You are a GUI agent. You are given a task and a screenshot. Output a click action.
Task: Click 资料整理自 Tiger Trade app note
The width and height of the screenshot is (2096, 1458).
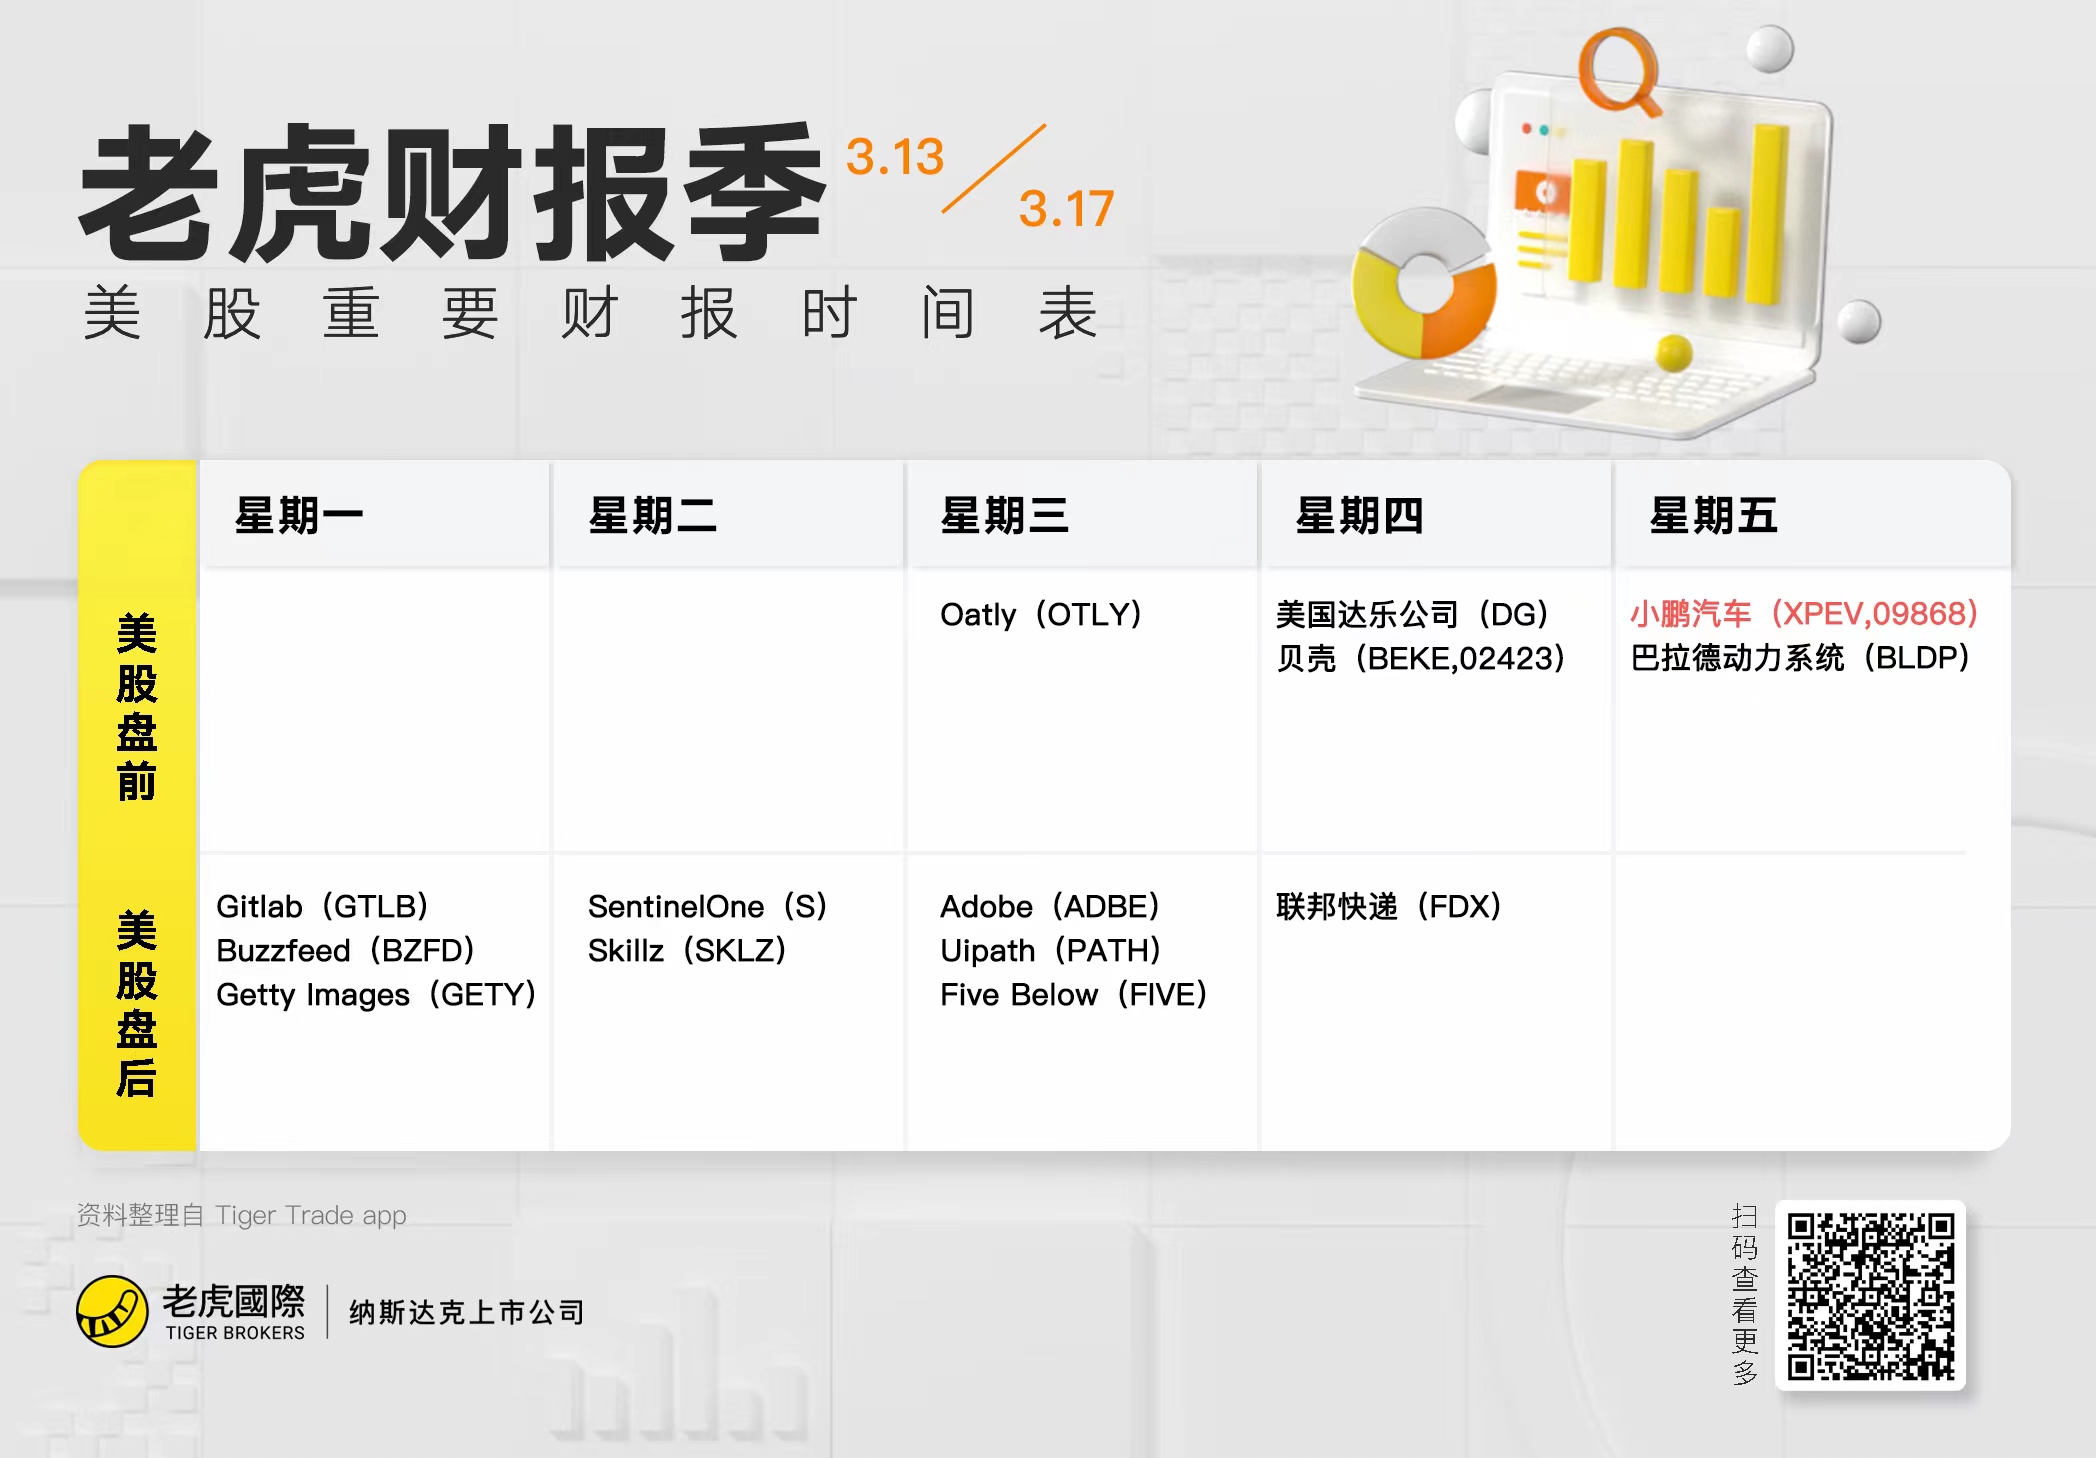[x=242, y=1215]
